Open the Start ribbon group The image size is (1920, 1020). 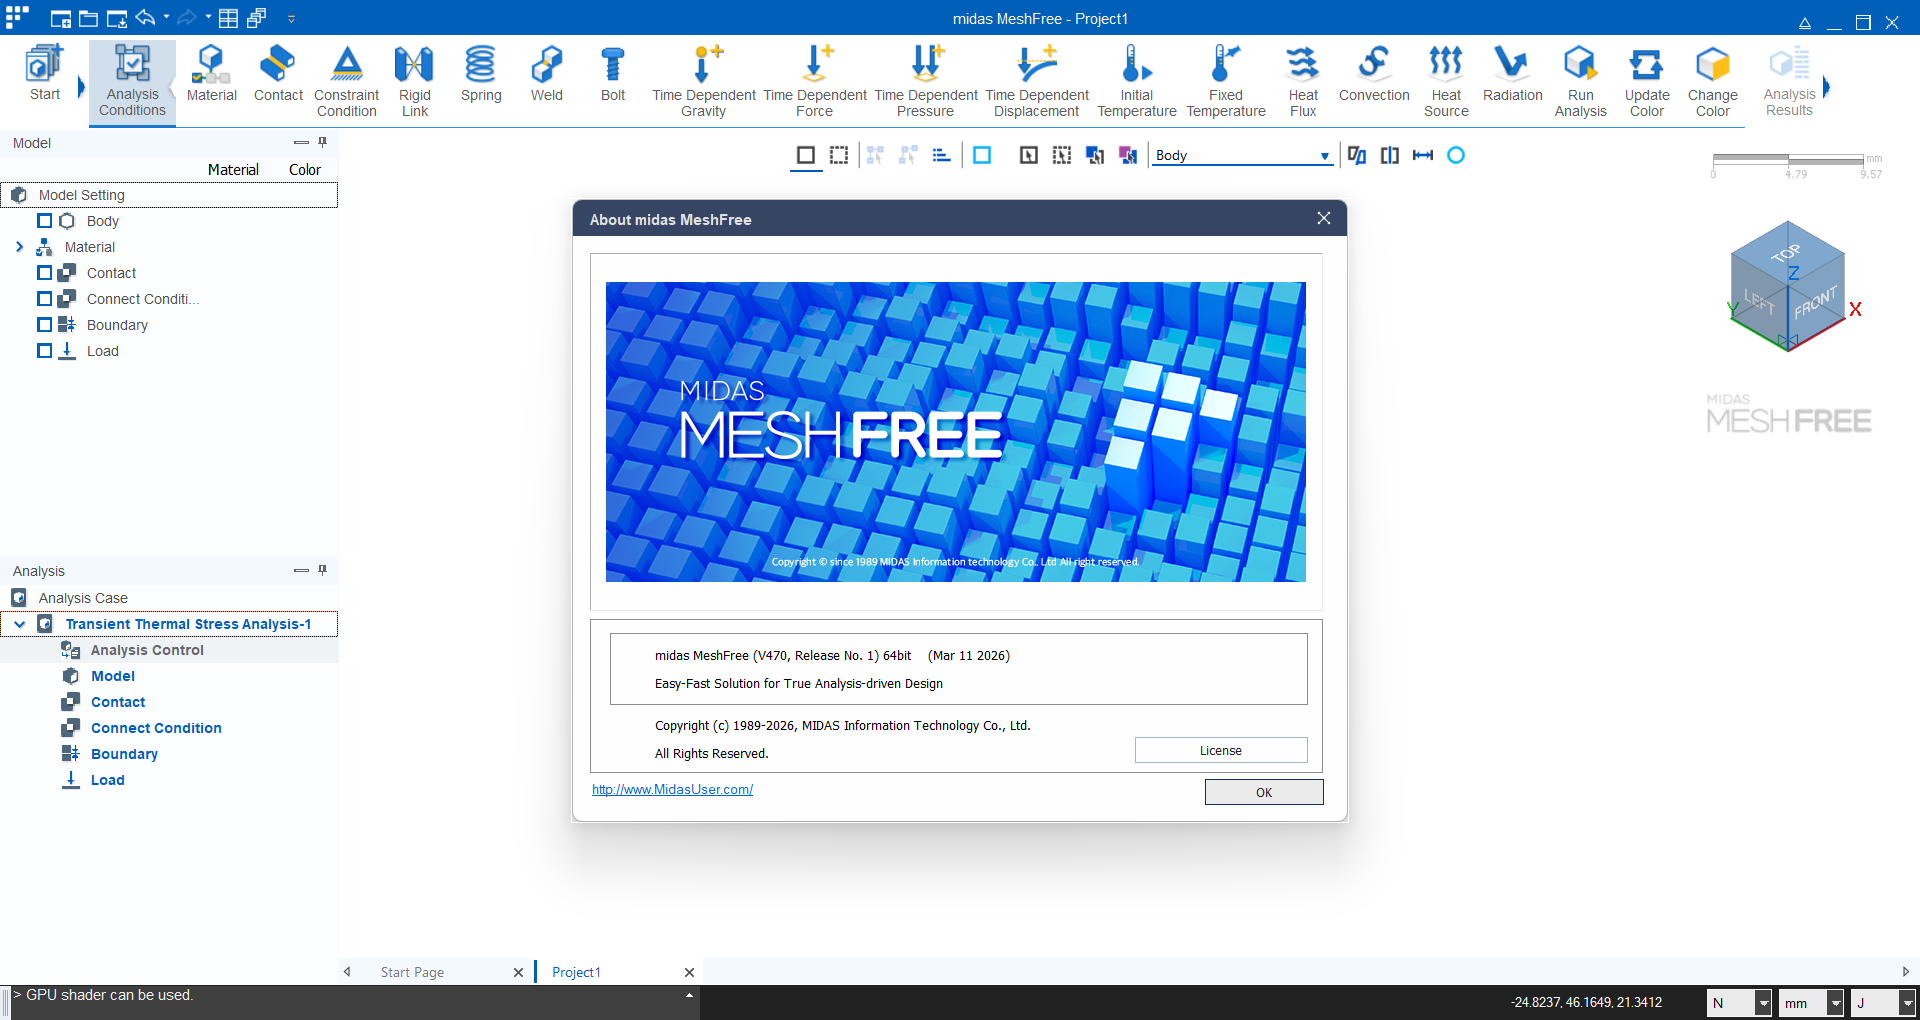44,74
